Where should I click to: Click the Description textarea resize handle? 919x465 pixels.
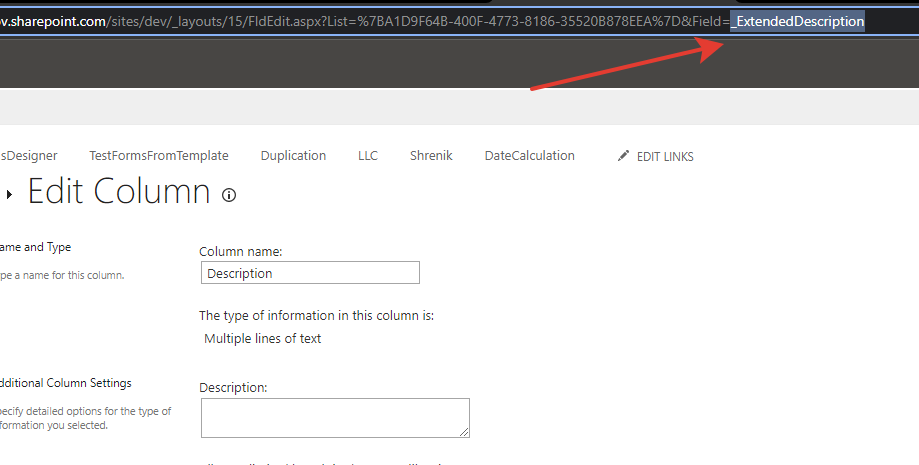click(x=464, y=432)
